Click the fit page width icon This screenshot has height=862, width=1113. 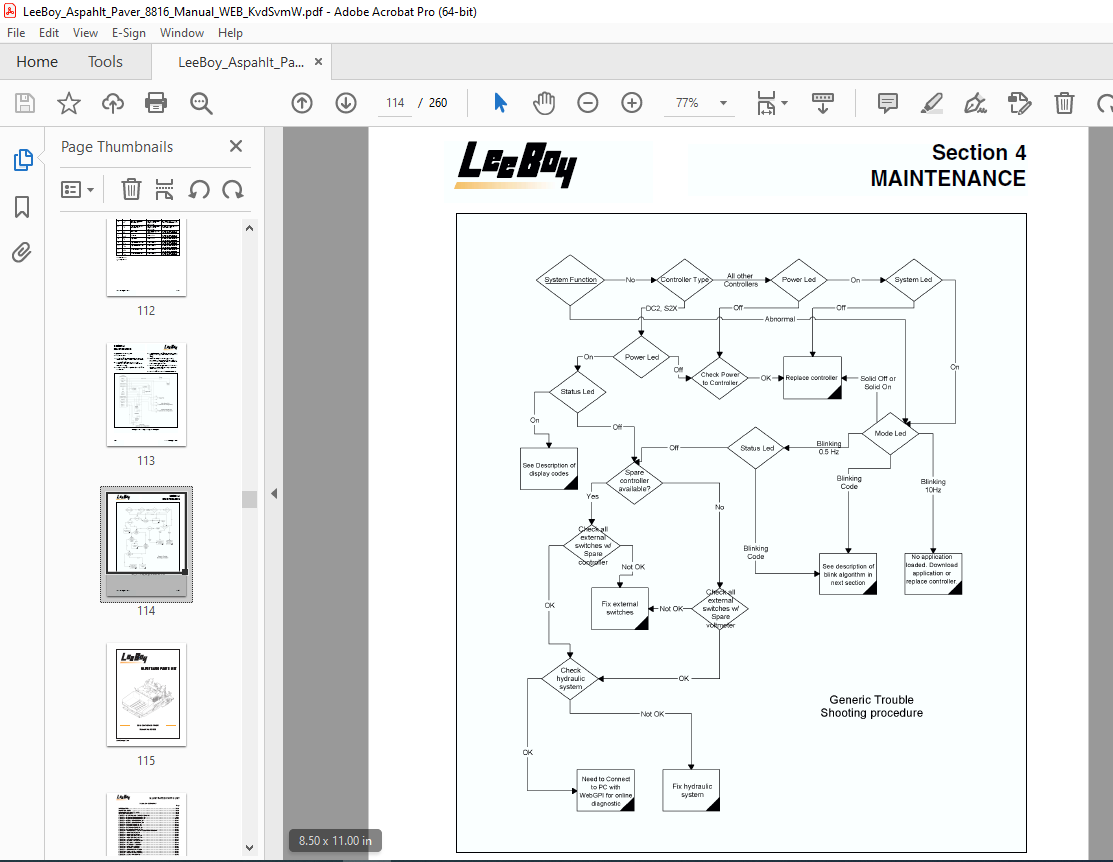coord(766,103)
